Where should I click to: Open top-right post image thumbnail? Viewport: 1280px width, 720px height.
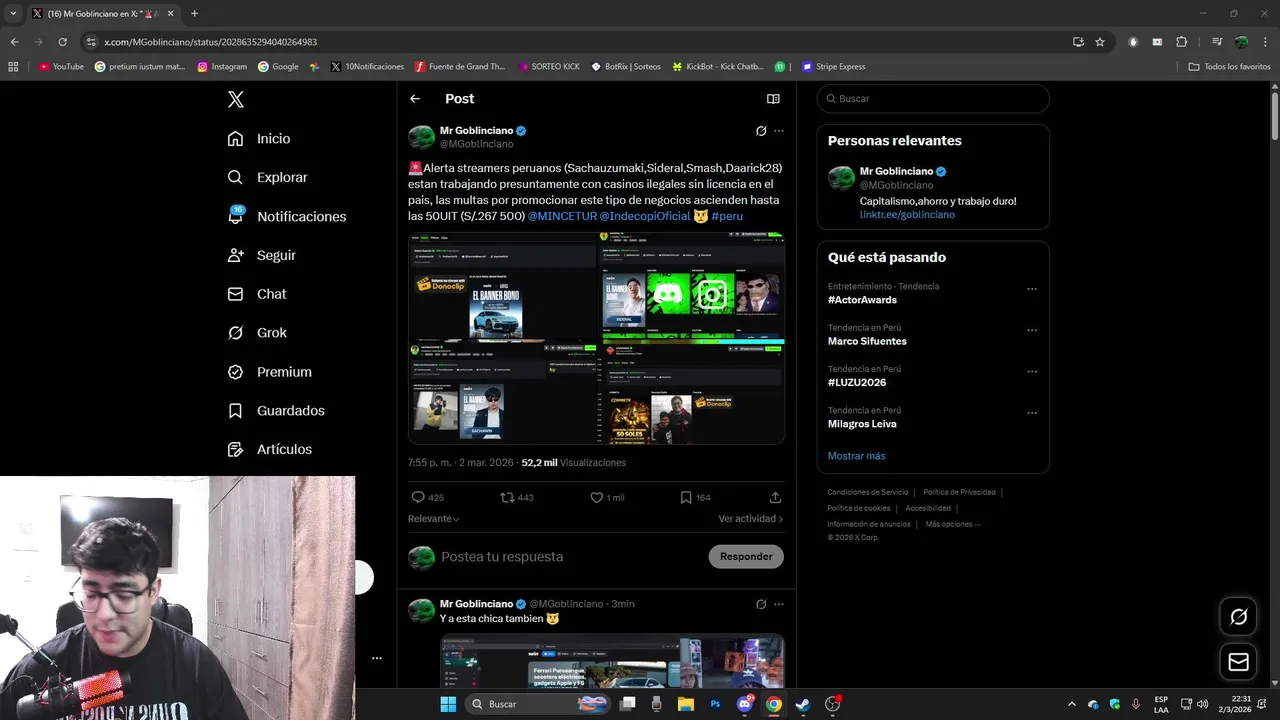692,285
